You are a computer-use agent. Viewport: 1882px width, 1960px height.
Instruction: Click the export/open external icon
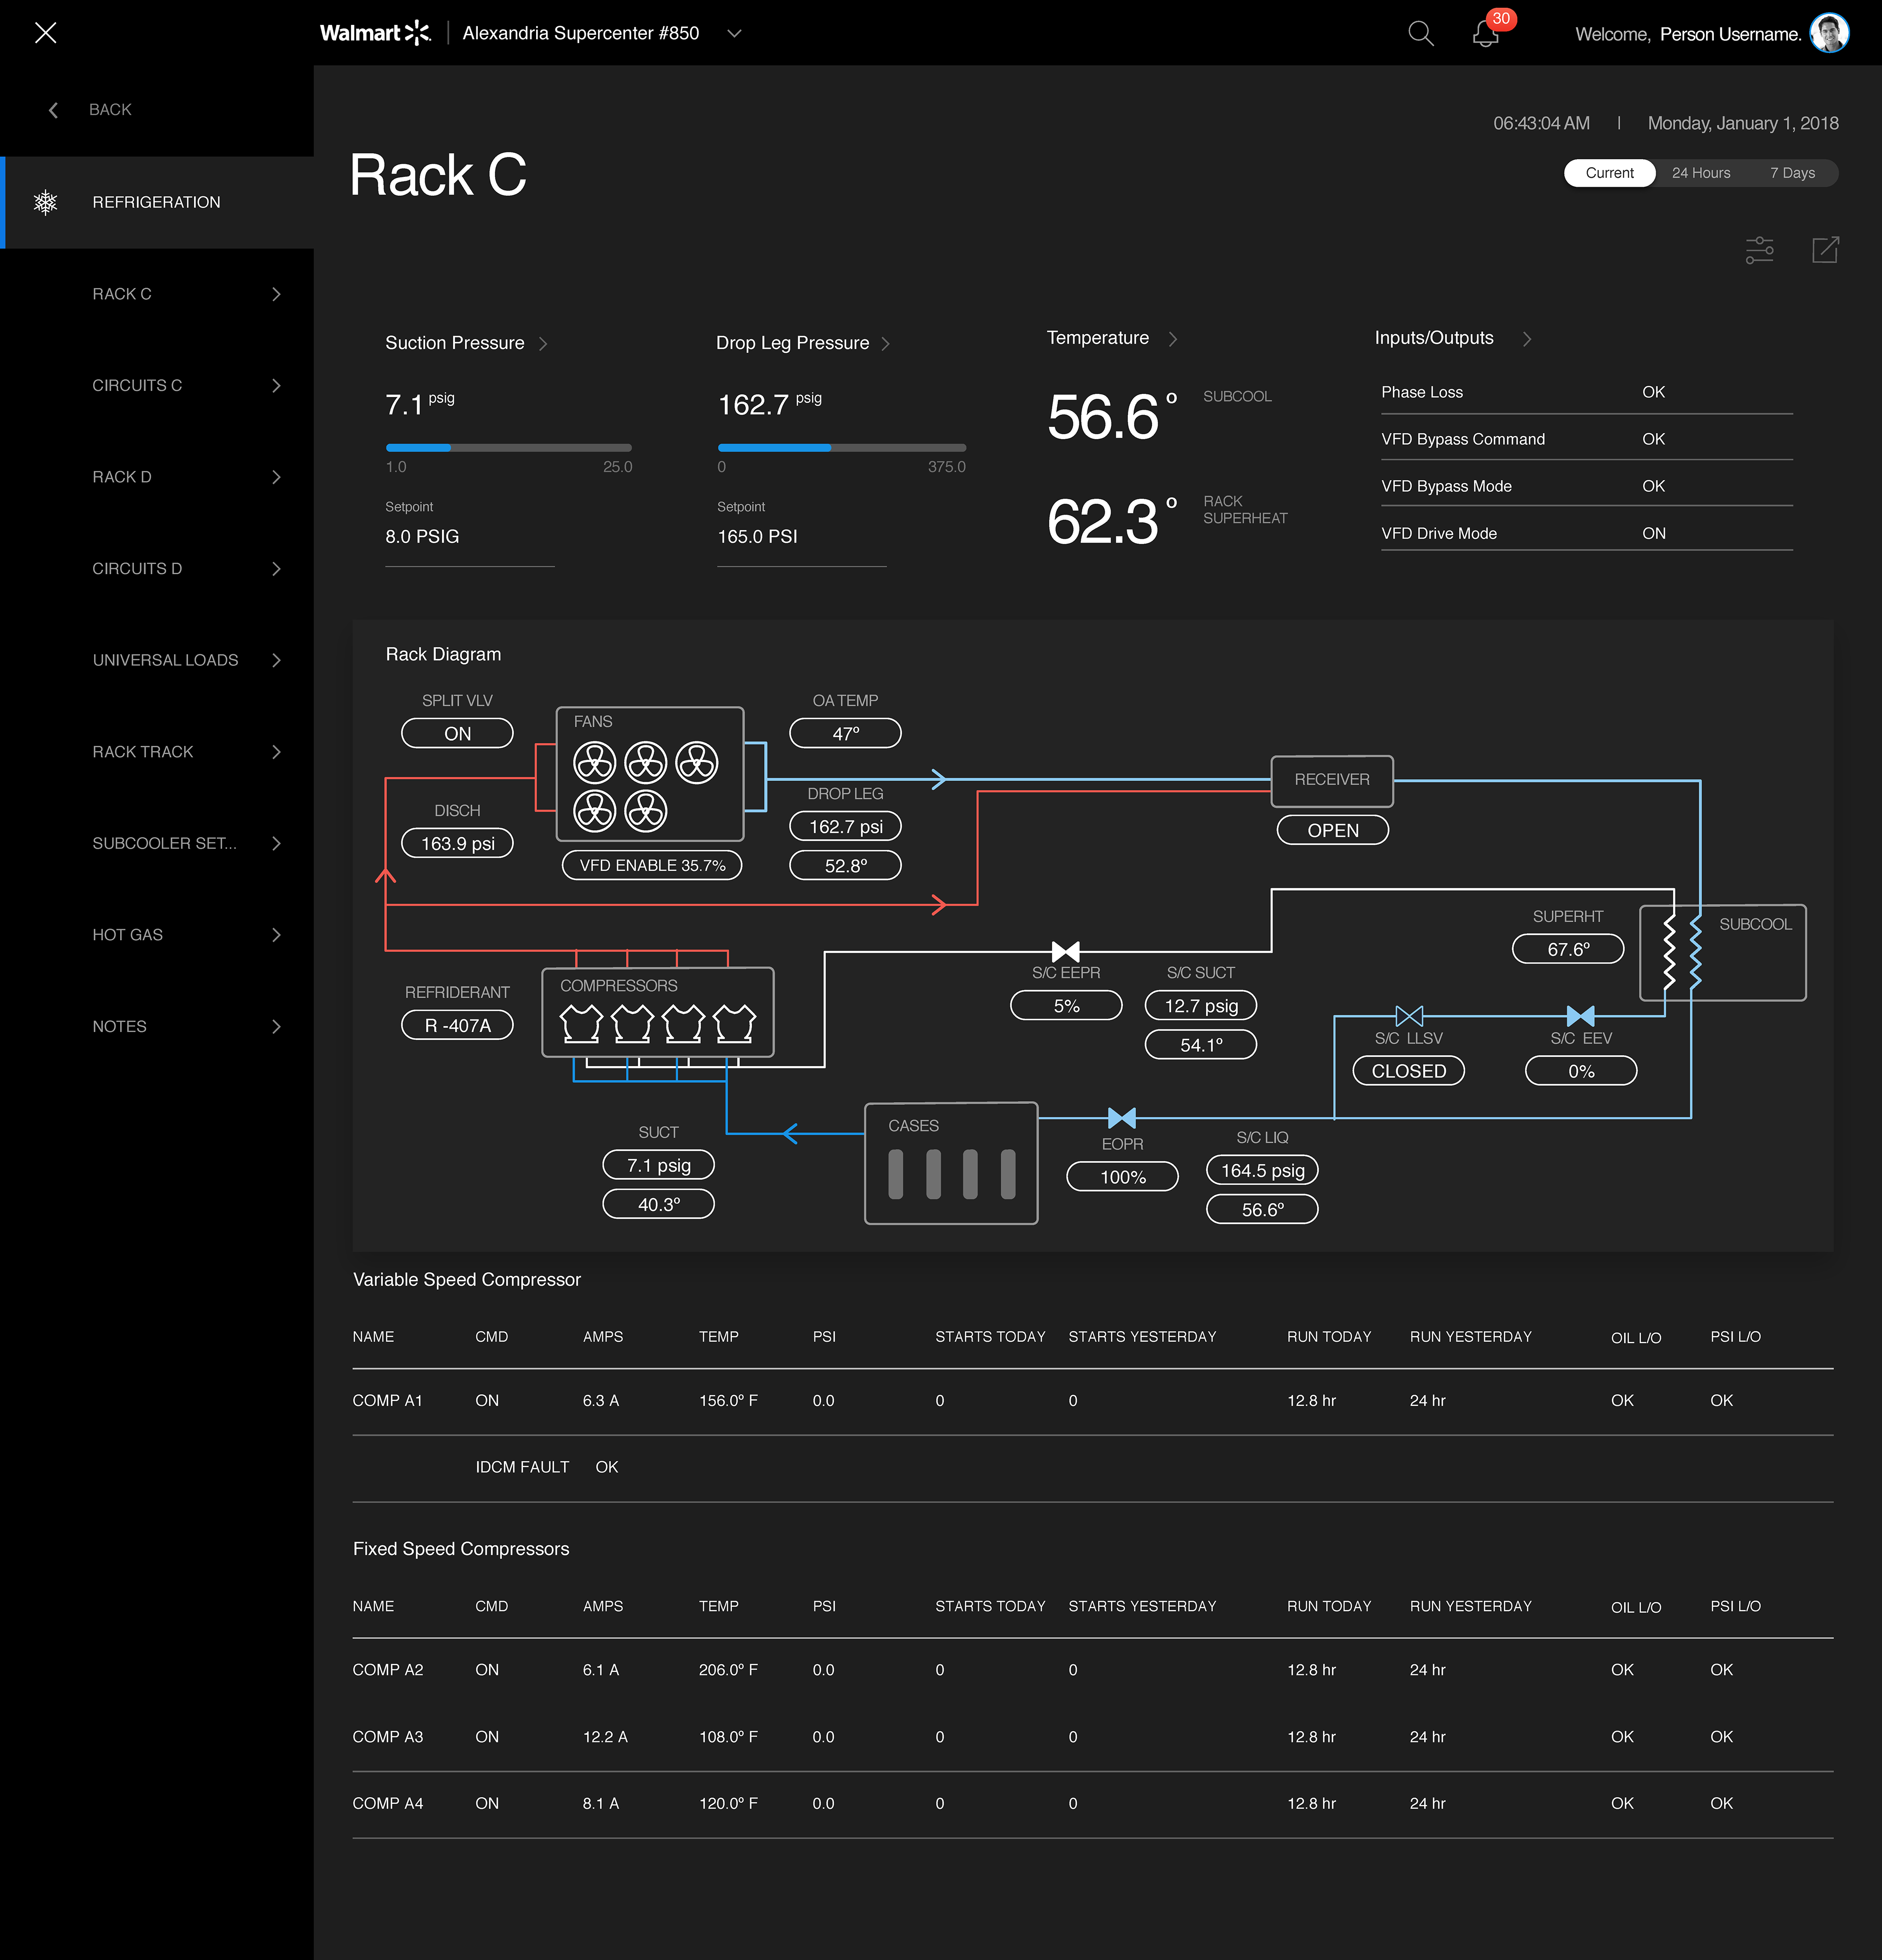coord(1825,250)
